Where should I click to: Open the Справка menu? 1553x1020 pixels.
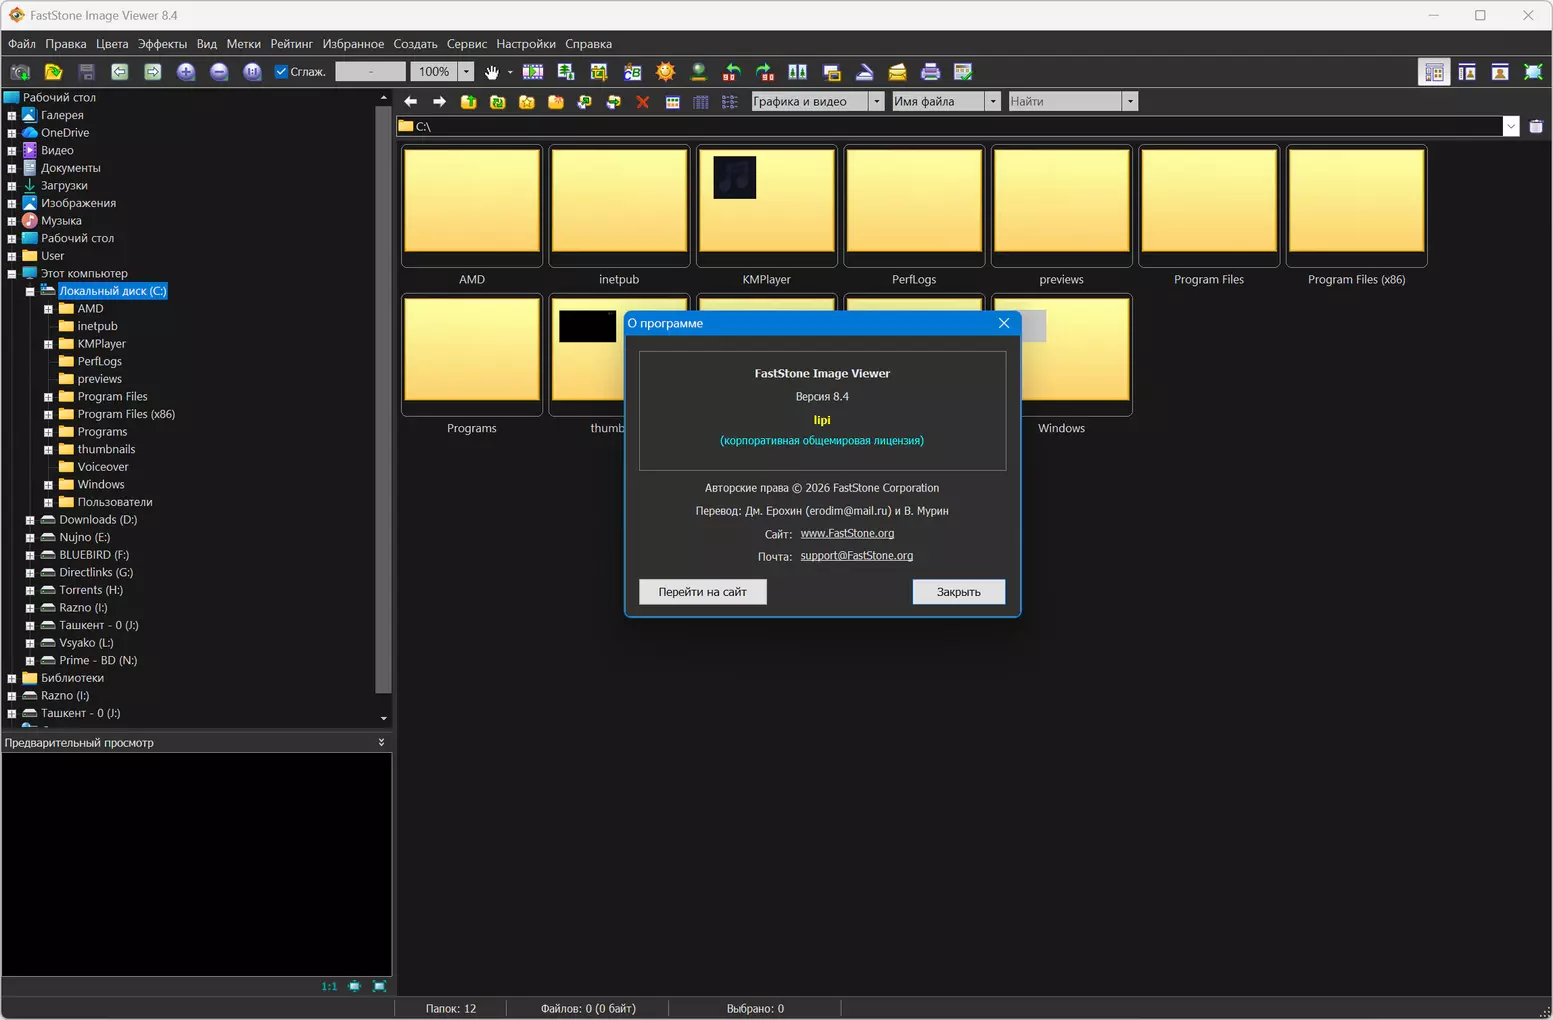(588, 44)
